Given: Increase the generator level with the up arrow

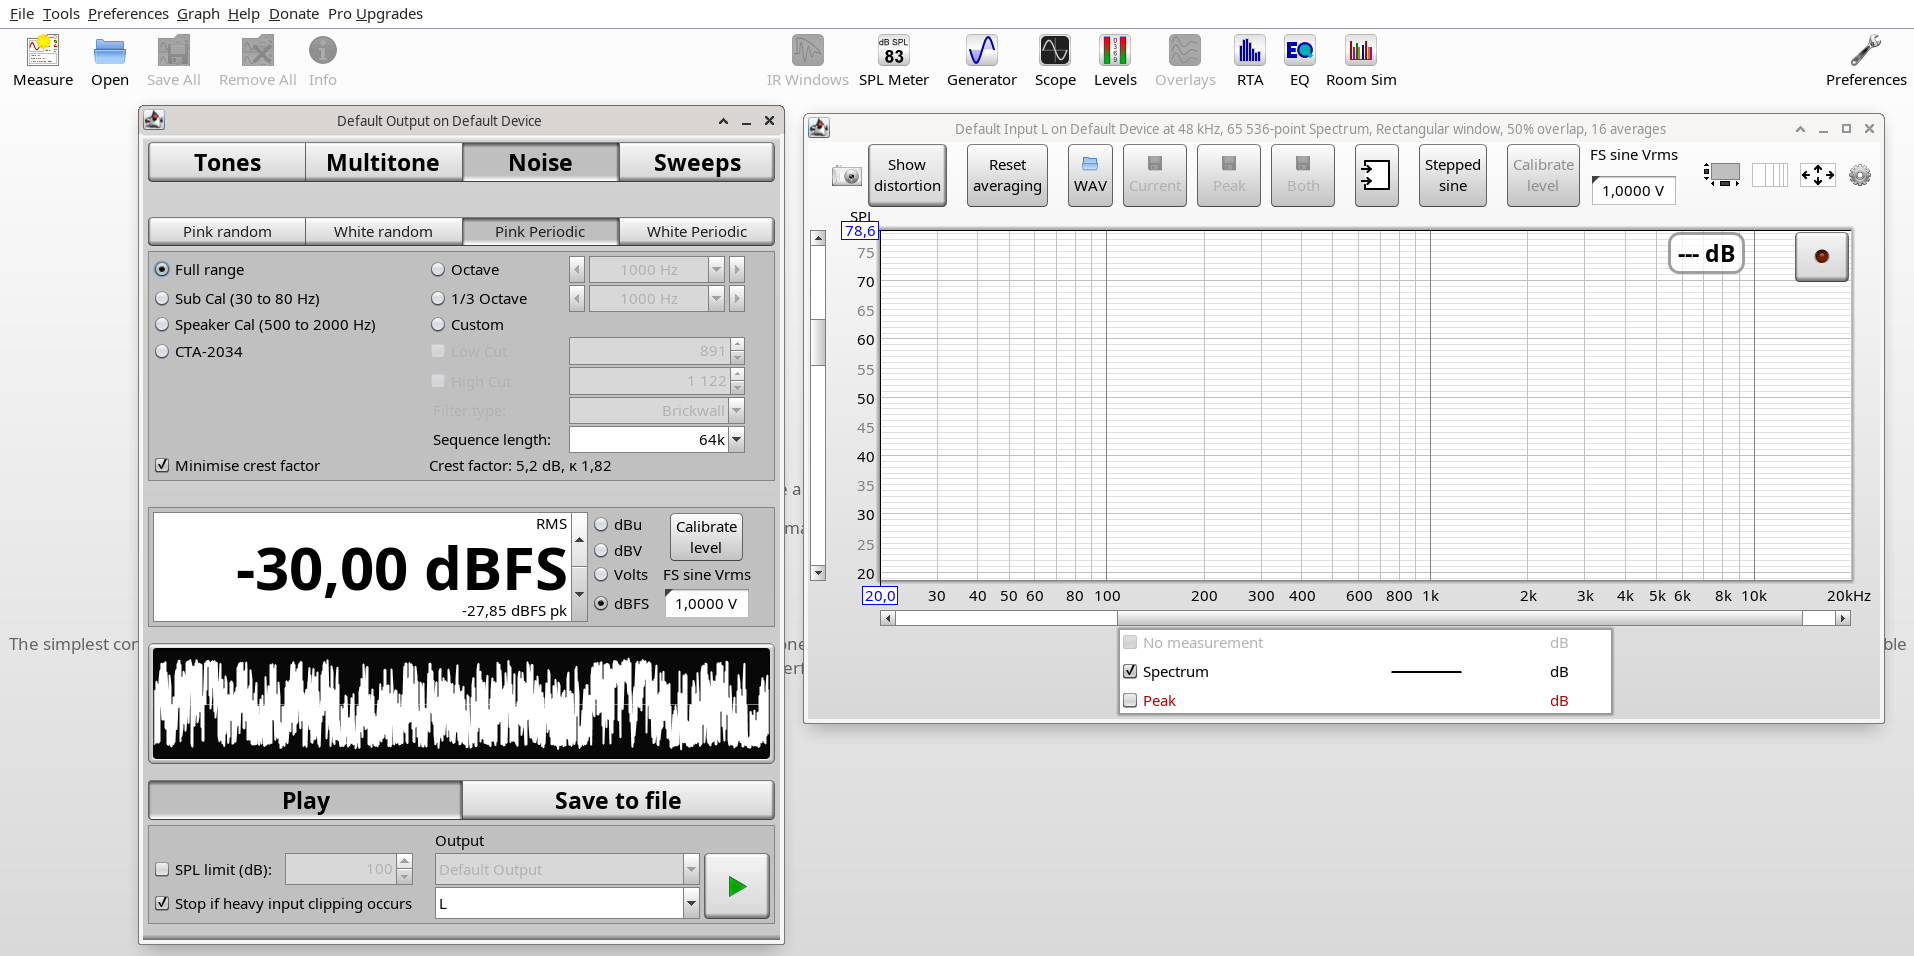Looking at the screenshot, I should click(x=579, y=540).
